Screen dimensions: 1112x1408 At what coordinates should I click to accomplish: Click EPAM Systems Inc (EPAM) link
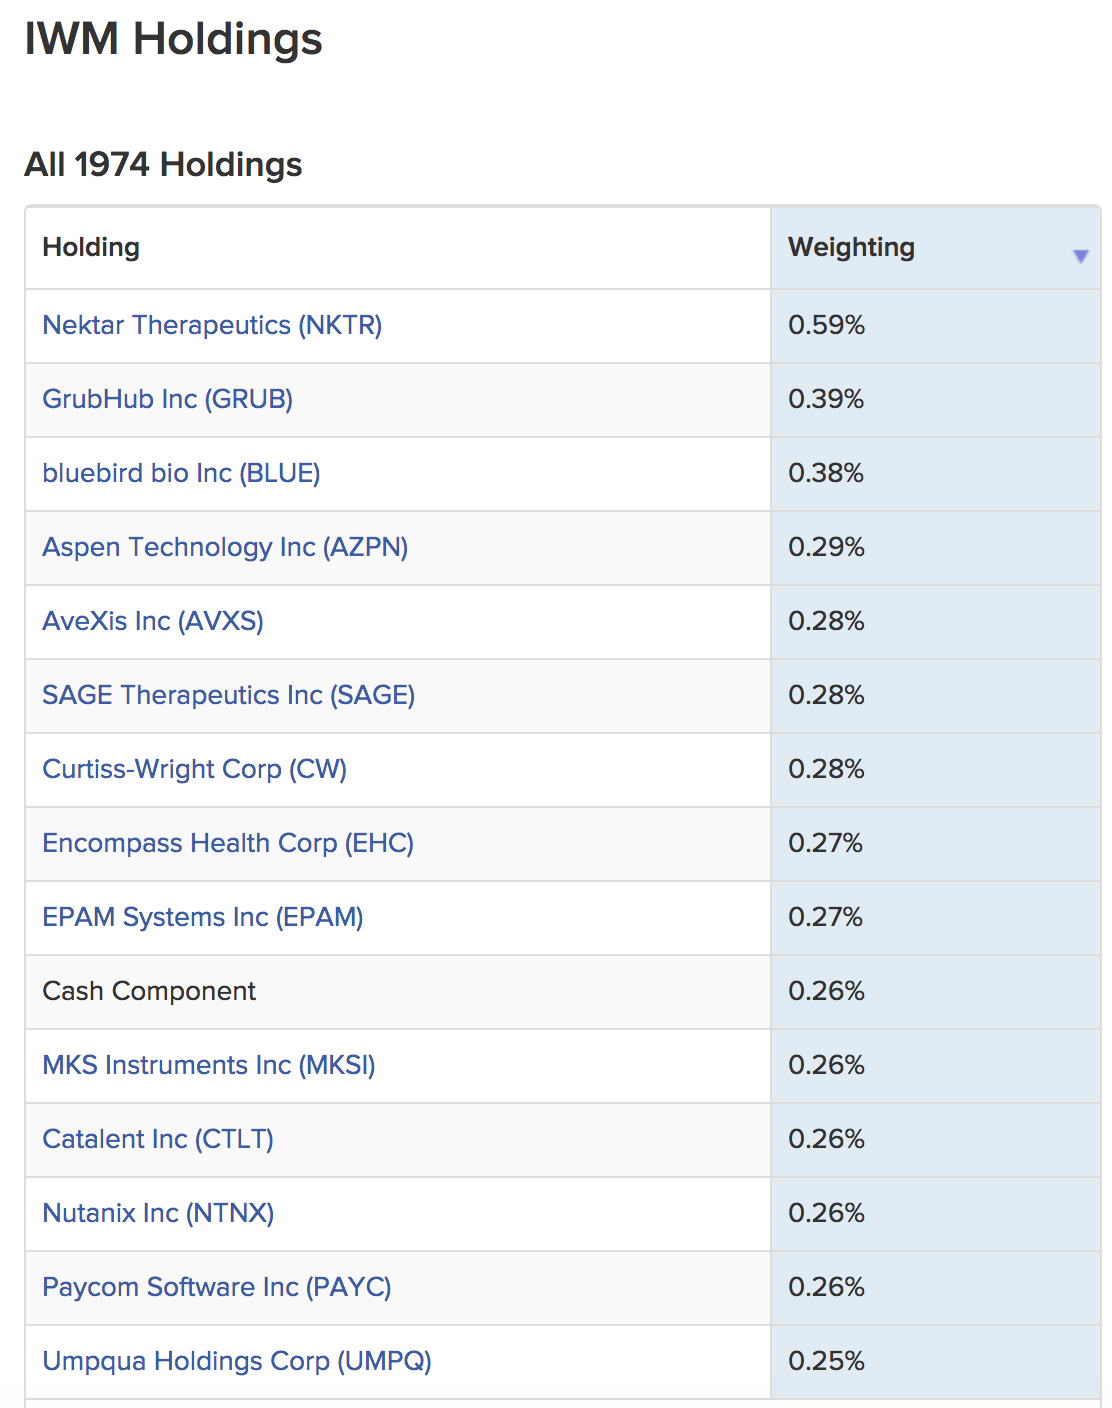pyautogui.click(x=203, y=917)
